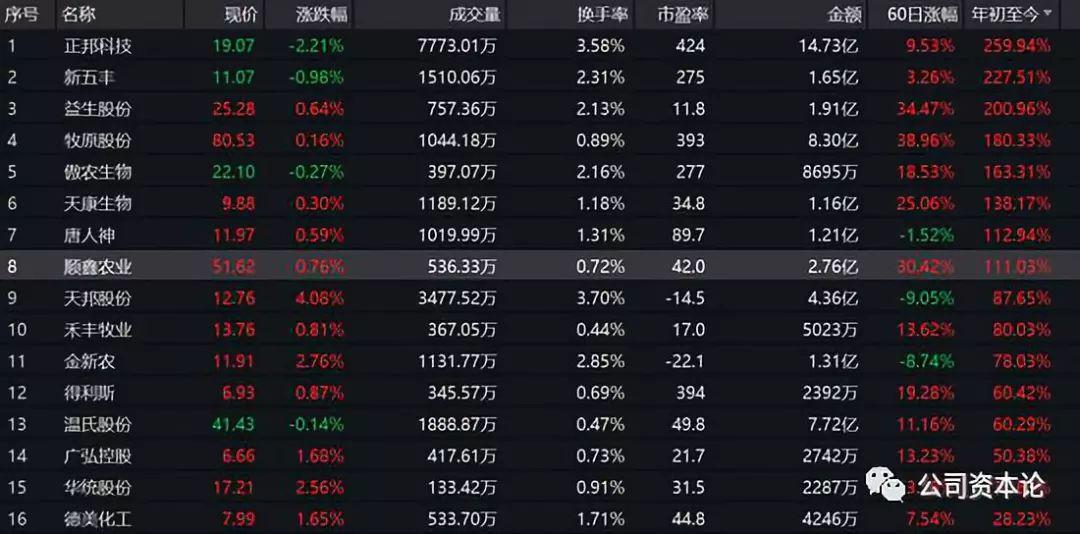Click 60-day change 38.96%
This screenshot has height=534, width=1080.
coord(925,141)
